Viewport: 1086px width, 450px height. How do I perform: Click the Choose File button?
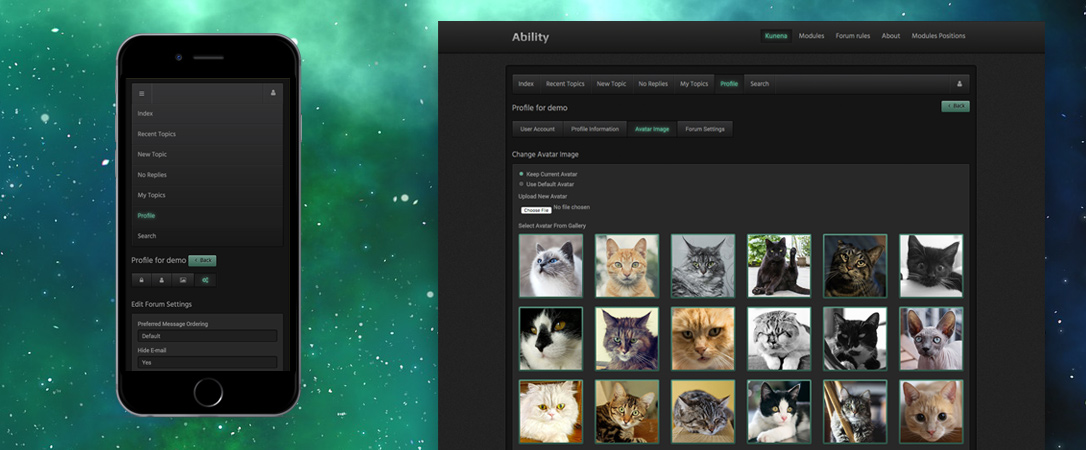tap(536, 210)
